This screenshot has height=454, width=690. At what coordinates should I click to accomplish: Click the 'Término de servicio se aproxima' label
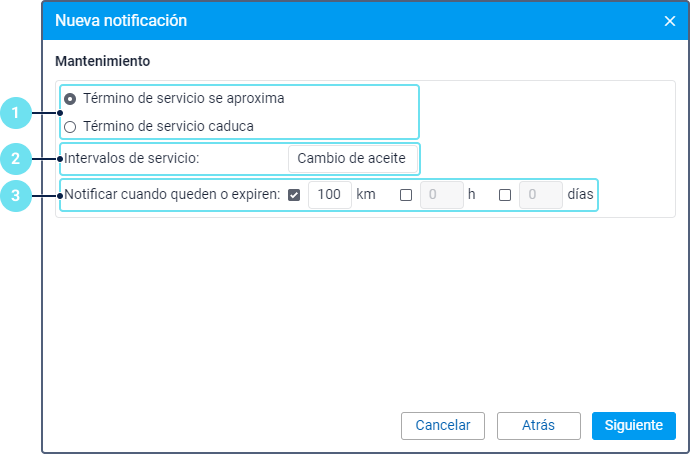click(184, 99)
